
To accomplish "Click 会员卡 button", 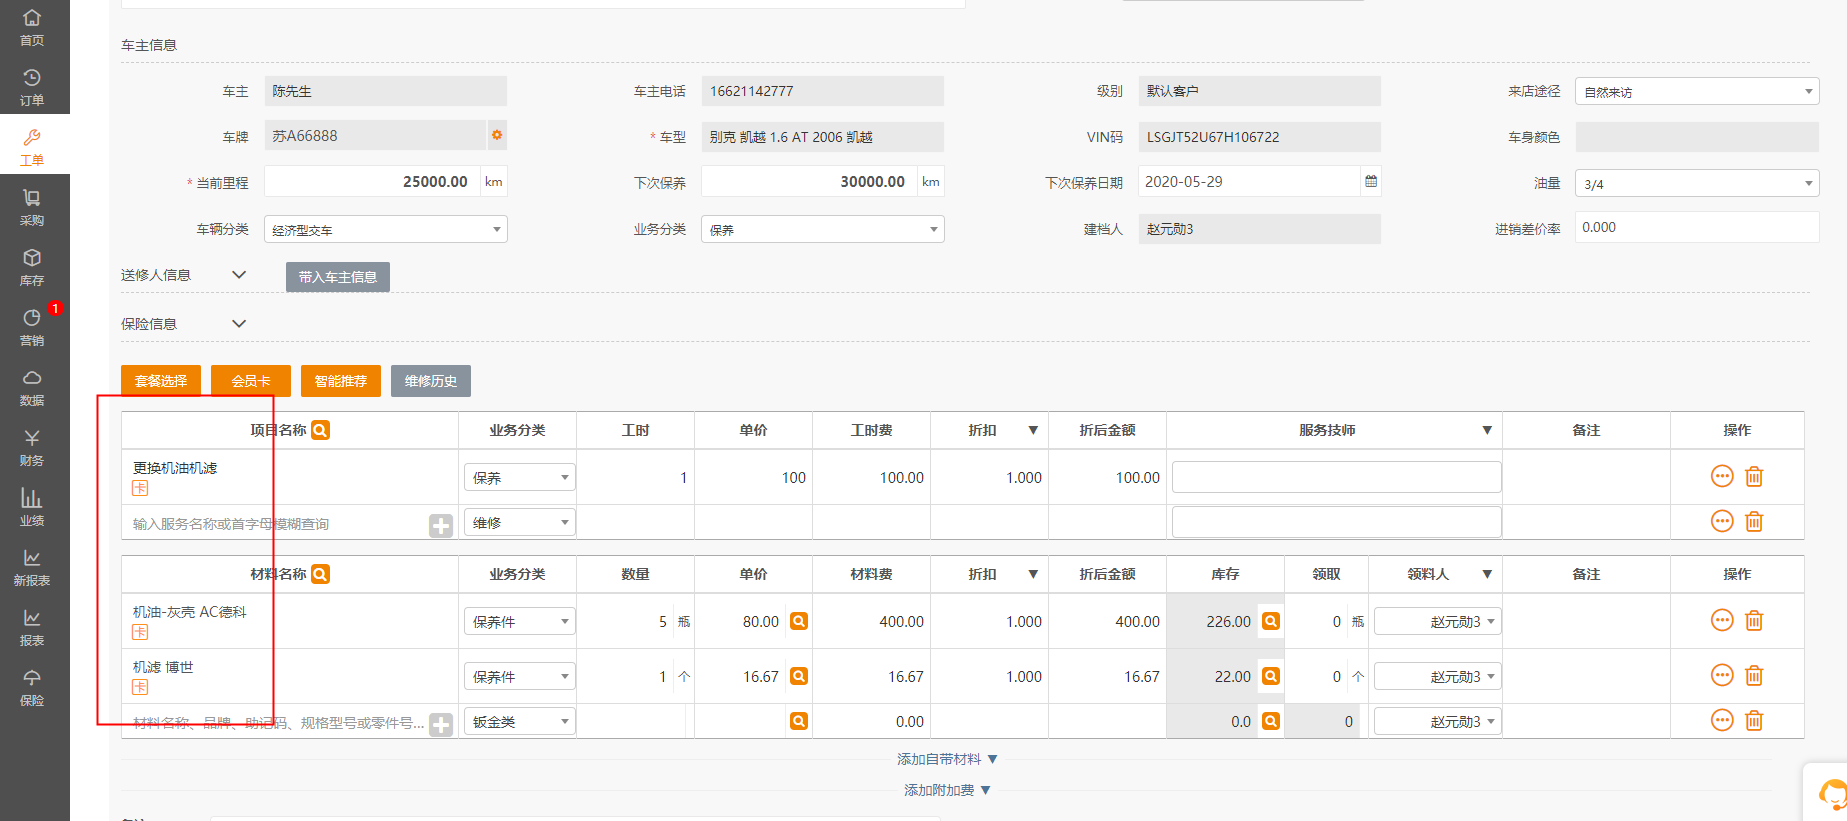I will point(251,381).
